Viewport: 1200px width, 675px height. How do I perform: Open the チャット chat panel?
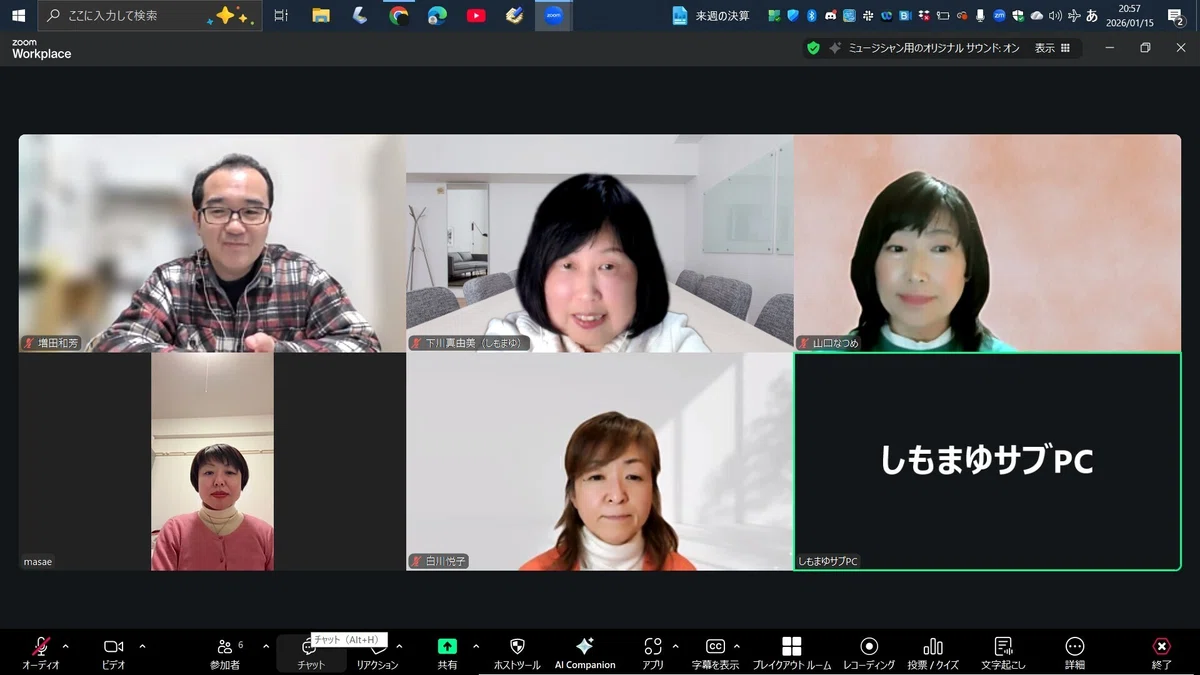point(310,653)
